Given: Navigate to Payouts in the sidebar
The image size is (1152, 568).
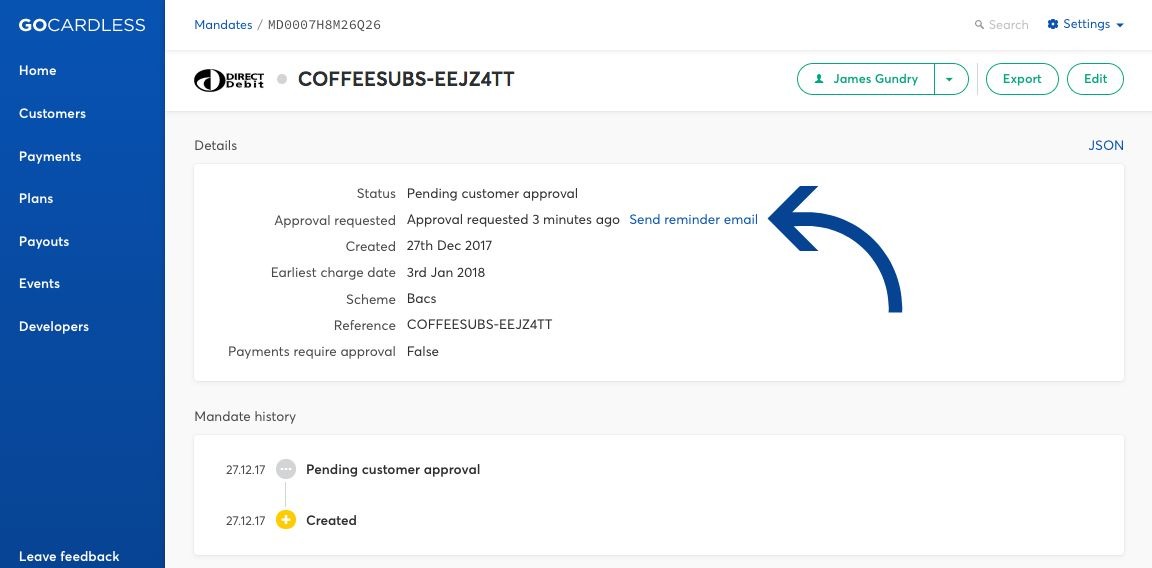Looking at the screenshot, I should [x=44, y=242].
